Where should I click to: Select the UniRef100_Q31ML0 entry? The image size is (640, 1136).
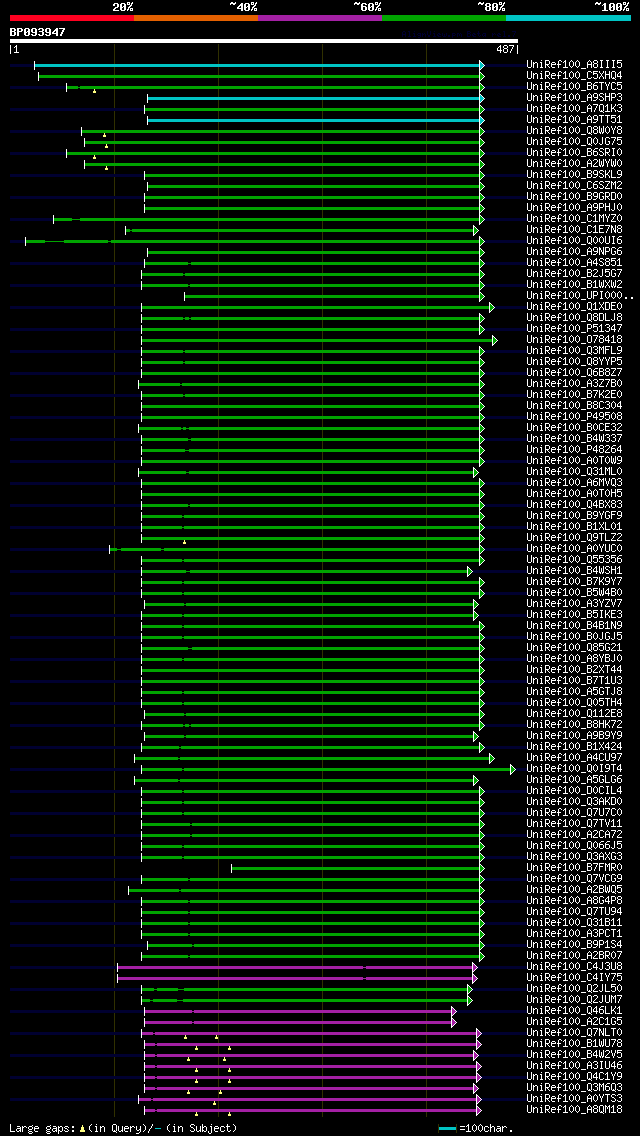[574, 472]
